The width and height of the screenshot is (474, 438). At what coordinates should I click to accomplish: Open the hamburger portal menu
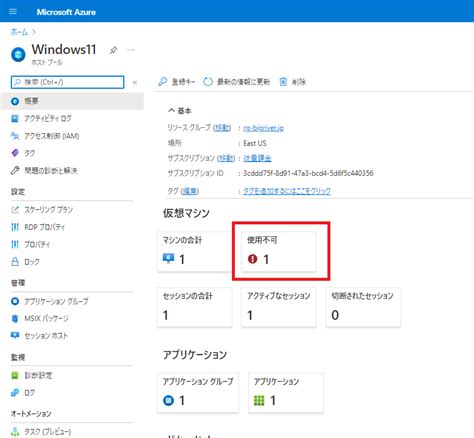tap(13, 12)
